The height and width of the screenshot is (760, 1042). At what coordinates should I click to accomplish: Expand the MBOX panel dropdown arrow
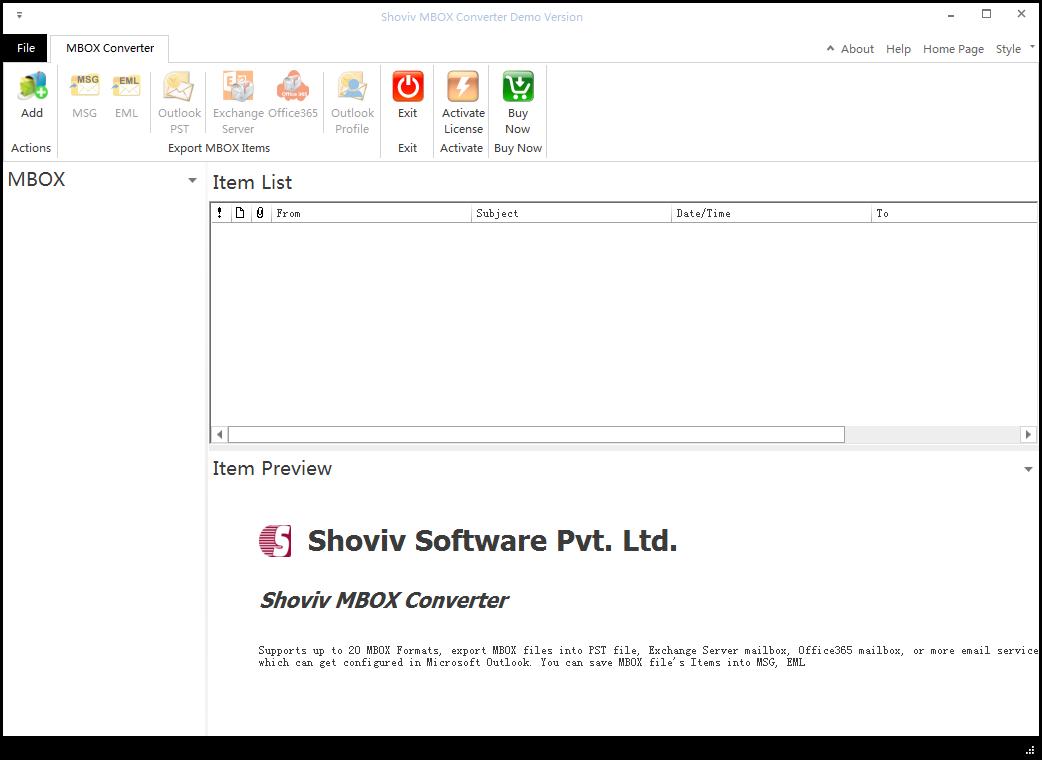click(x=192, y=180)
